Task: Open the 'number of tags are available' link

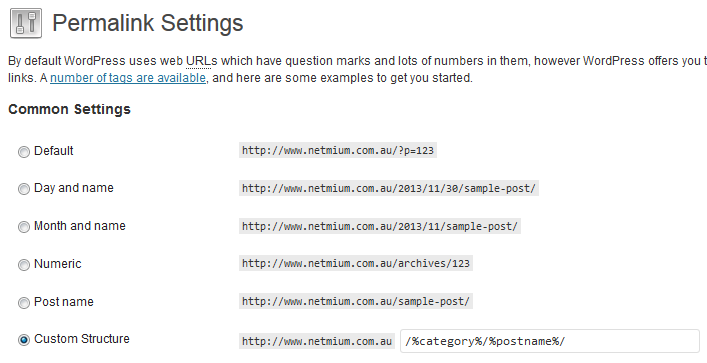Action: [128, 78]
